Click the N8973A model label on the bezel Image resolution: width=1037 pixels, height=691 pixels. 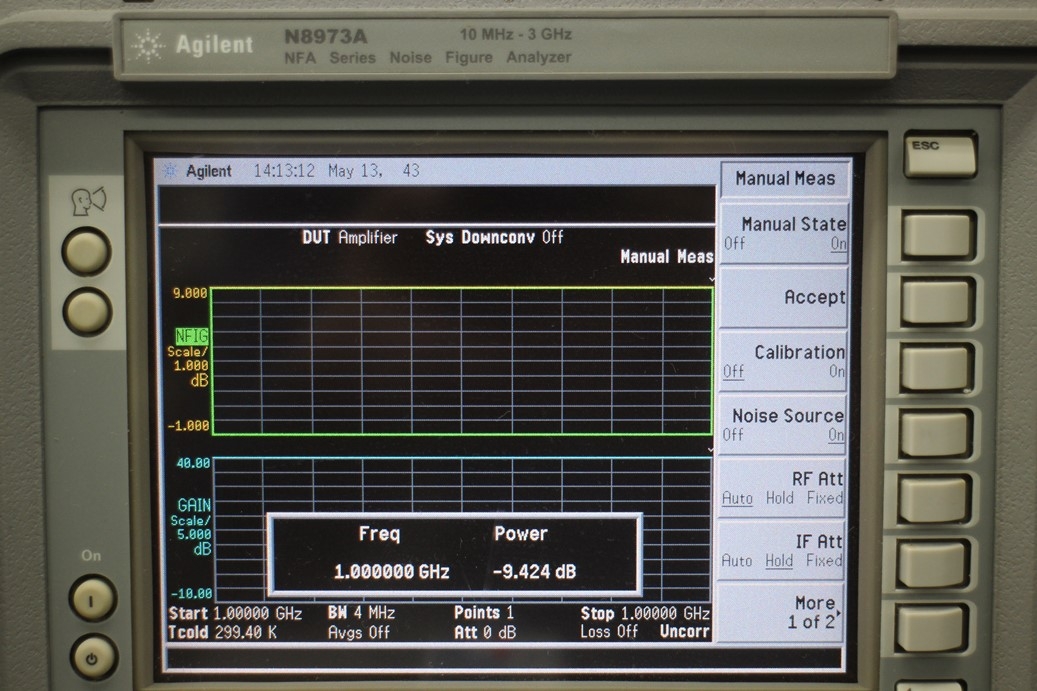(325, 36)
